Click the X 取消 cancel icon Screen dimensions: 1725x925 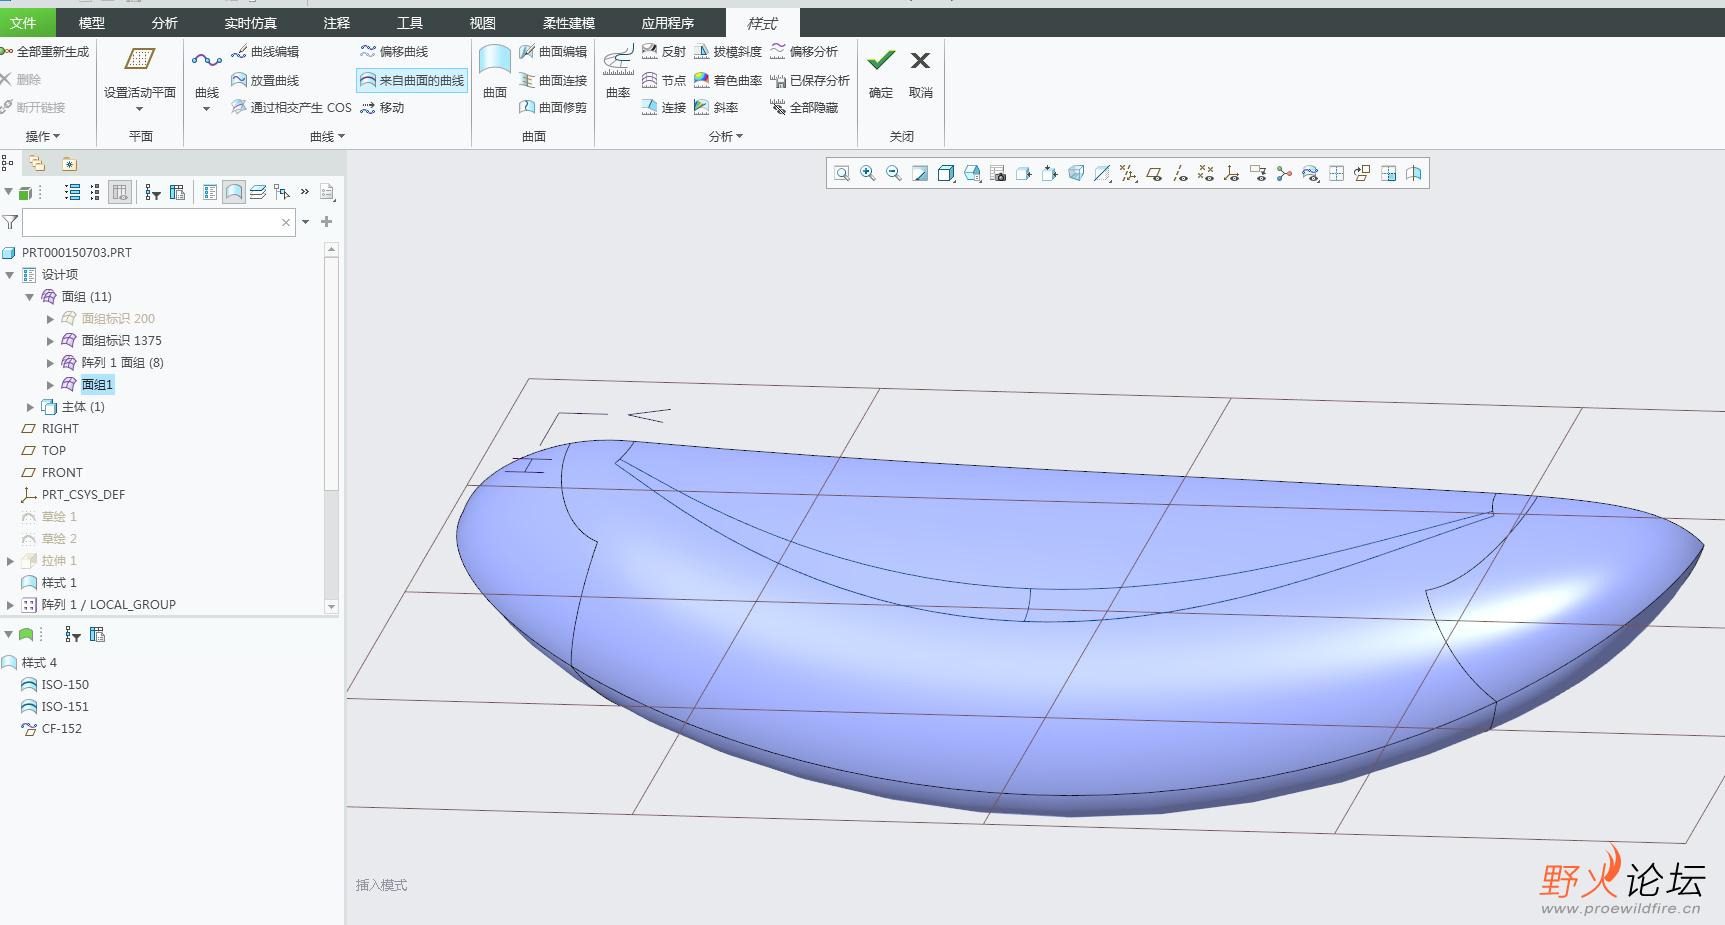(x=921, y=61)
